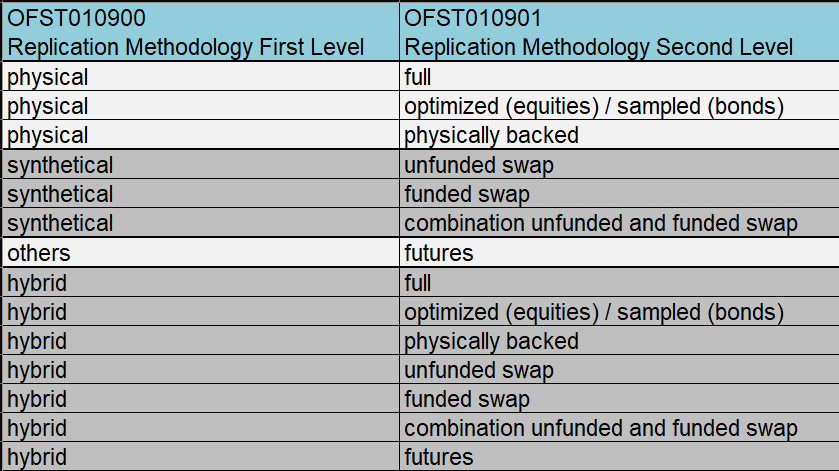Select the OFST010901 Second Level header cell
Viewport: 839px width, 471px height.
click(x=618, y=31)
